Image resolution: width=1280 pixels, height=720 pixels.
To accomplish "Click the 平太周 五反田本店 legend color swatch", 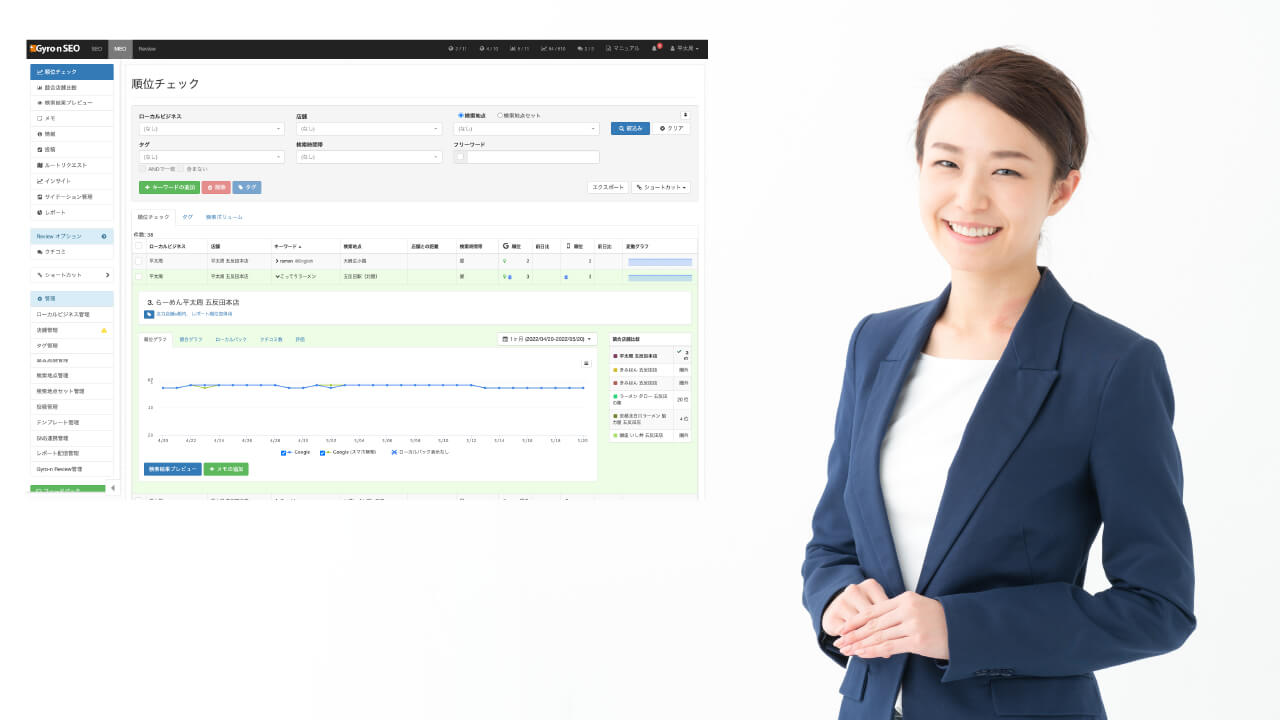I will tap(615, 355).
